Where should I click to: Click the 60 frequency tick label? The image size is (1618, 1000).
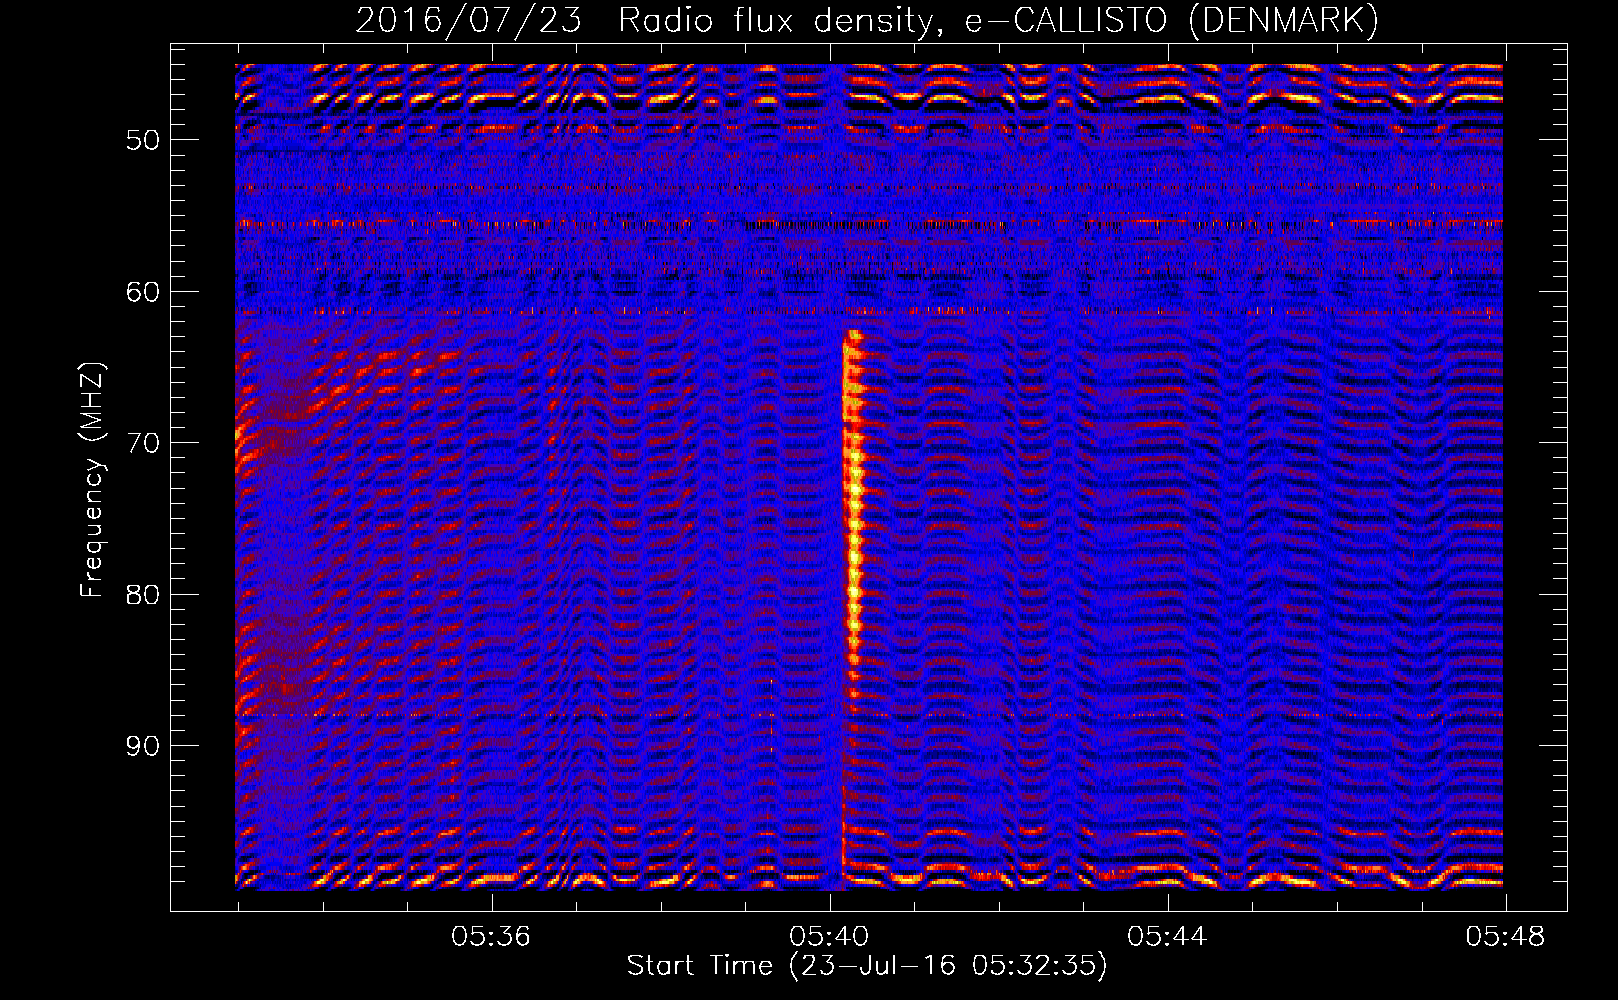click(143, 292)
